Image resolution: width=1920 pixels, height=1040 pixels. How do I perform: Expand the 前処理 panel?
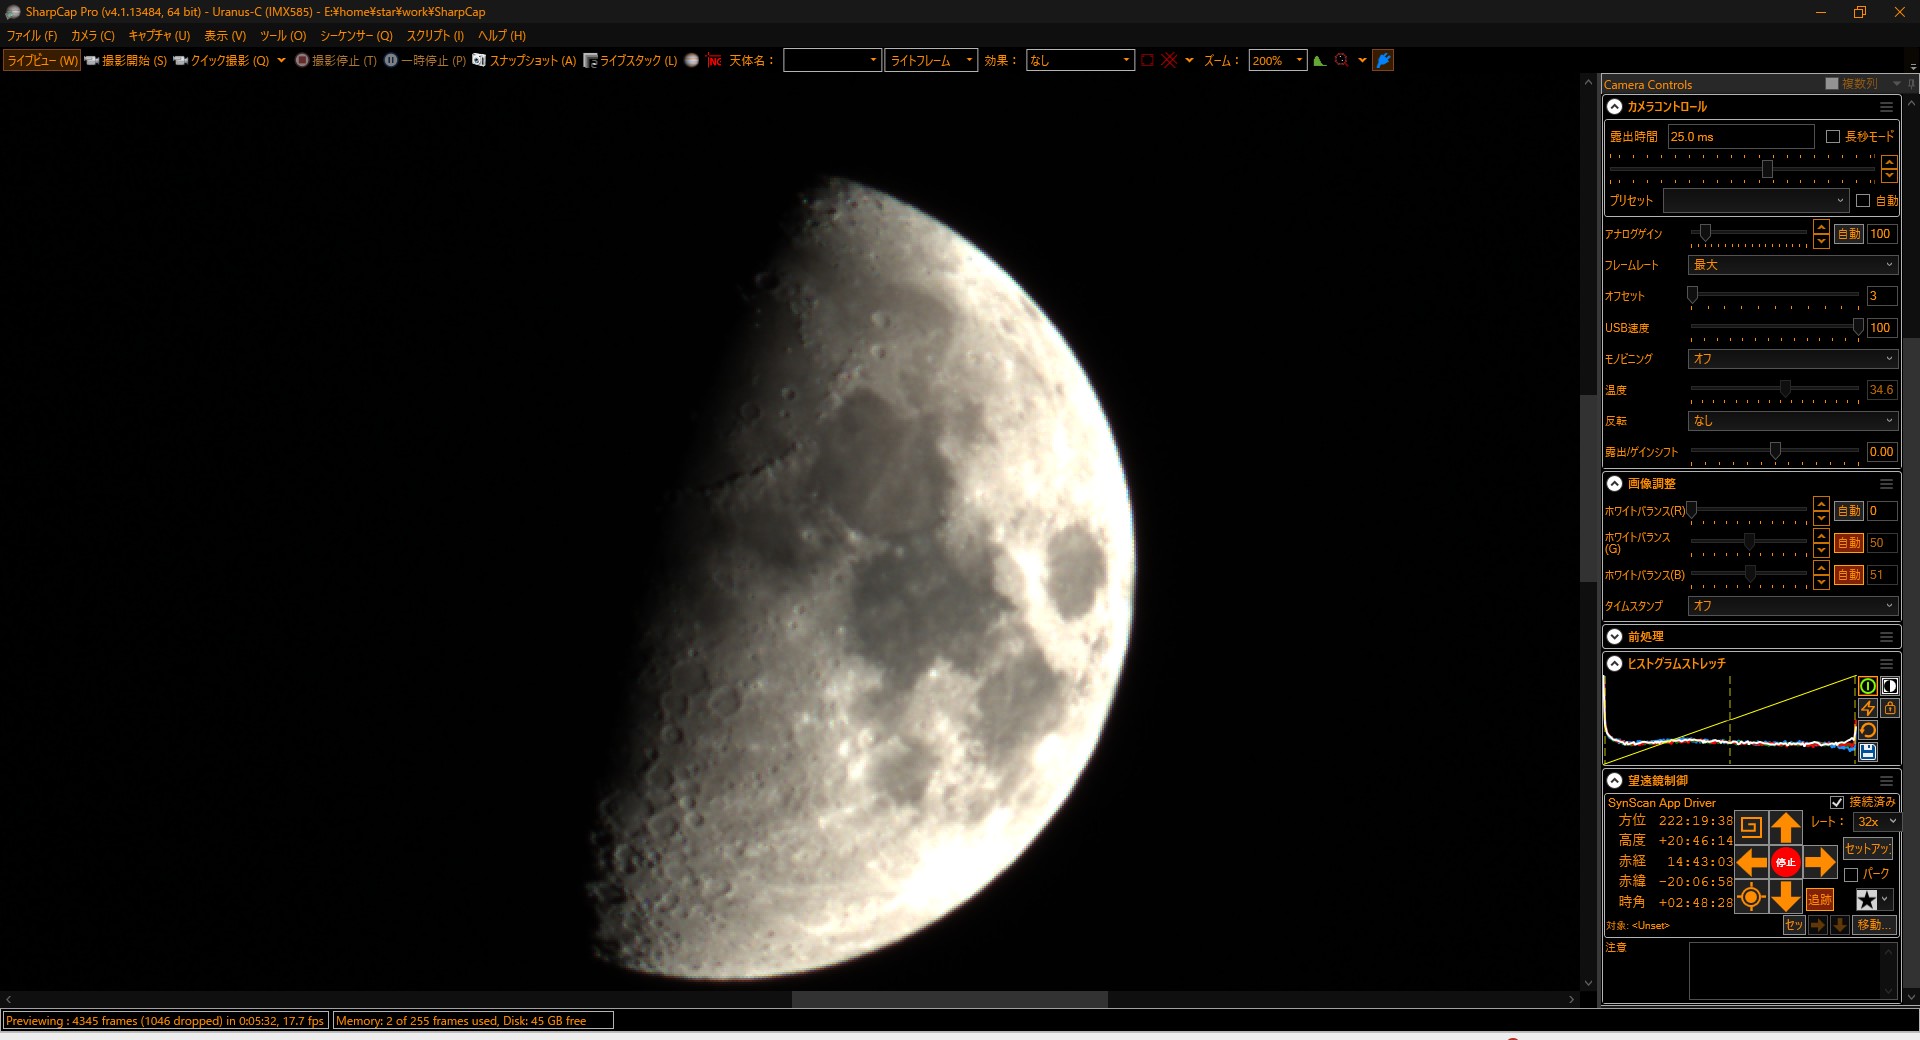1614,636
